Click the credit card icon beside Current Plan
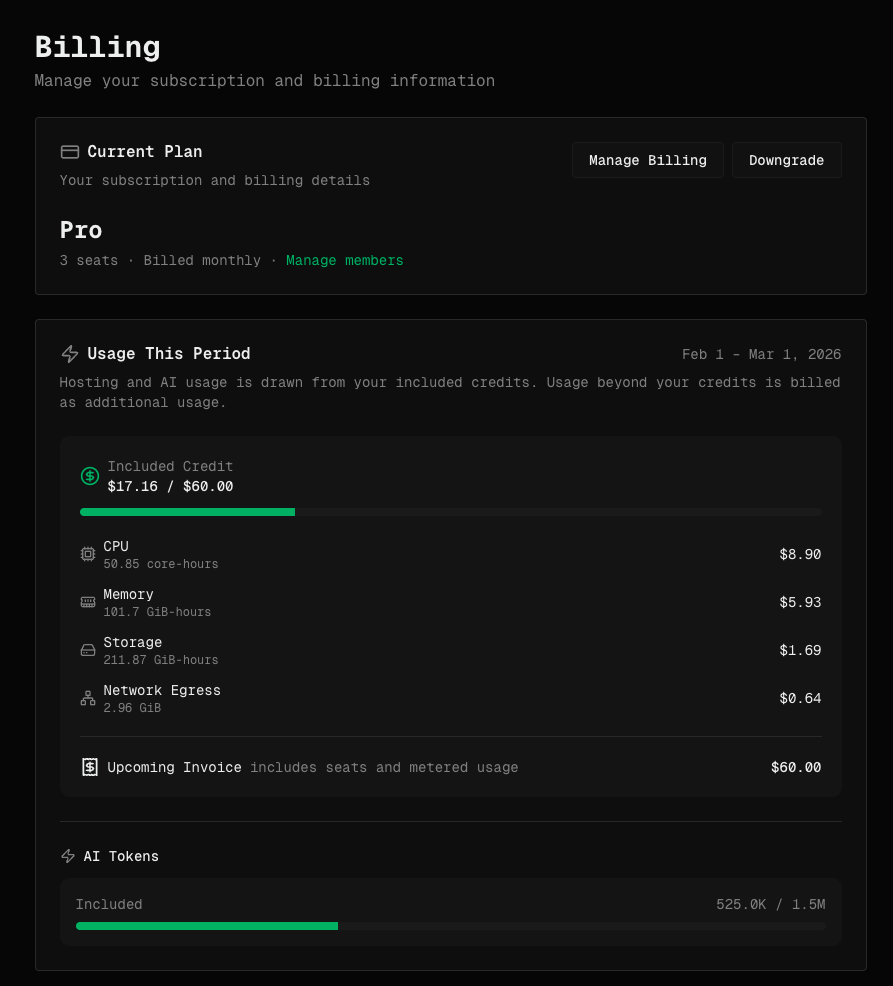 70,152
